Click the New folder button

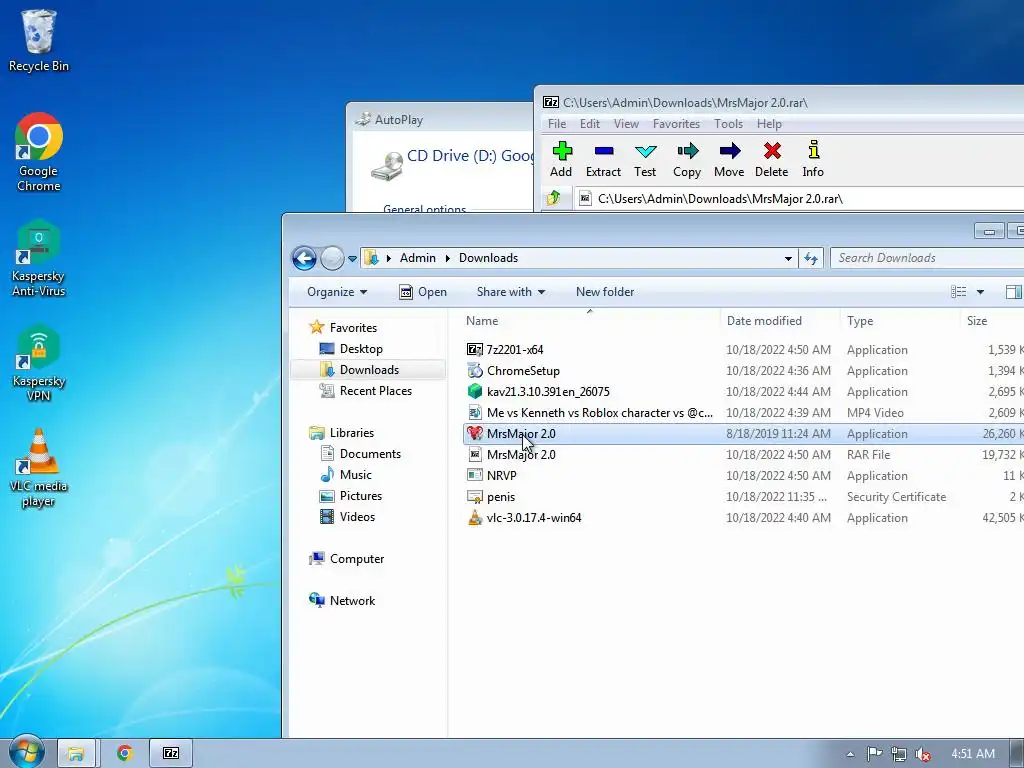[x=605, y=292]
